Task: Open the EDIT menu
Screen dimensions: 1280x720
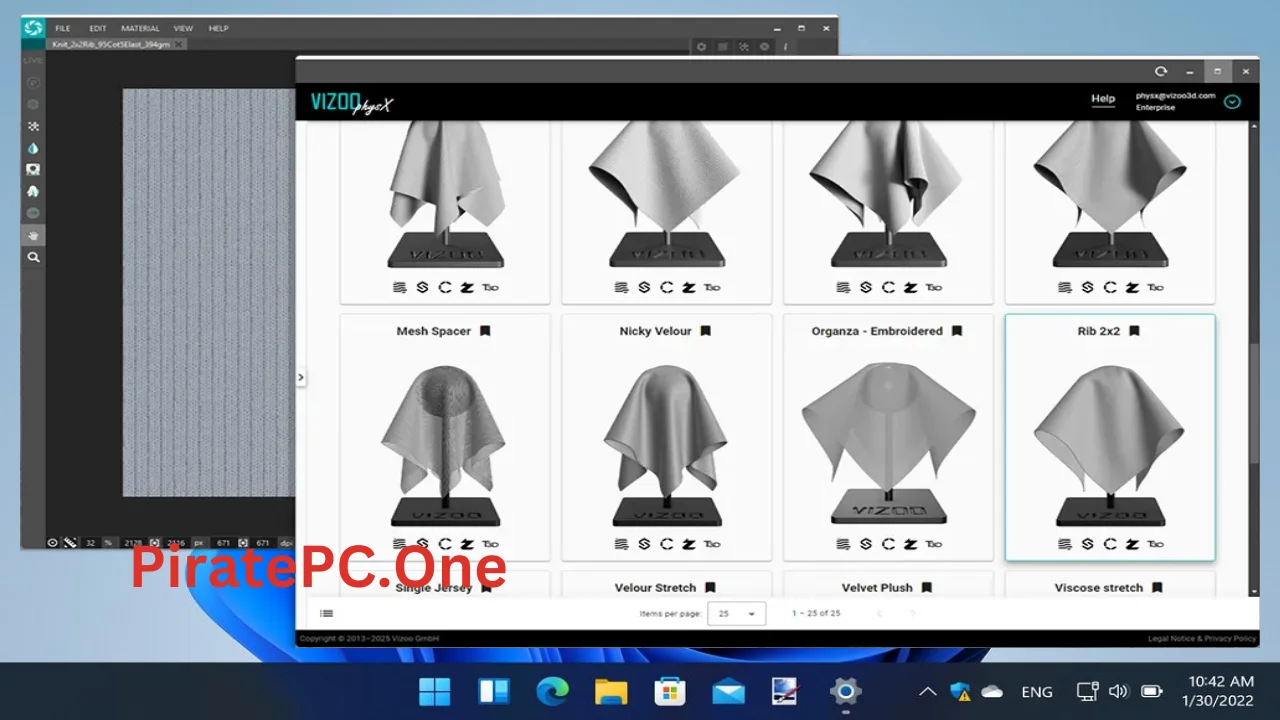Action: 98,28
